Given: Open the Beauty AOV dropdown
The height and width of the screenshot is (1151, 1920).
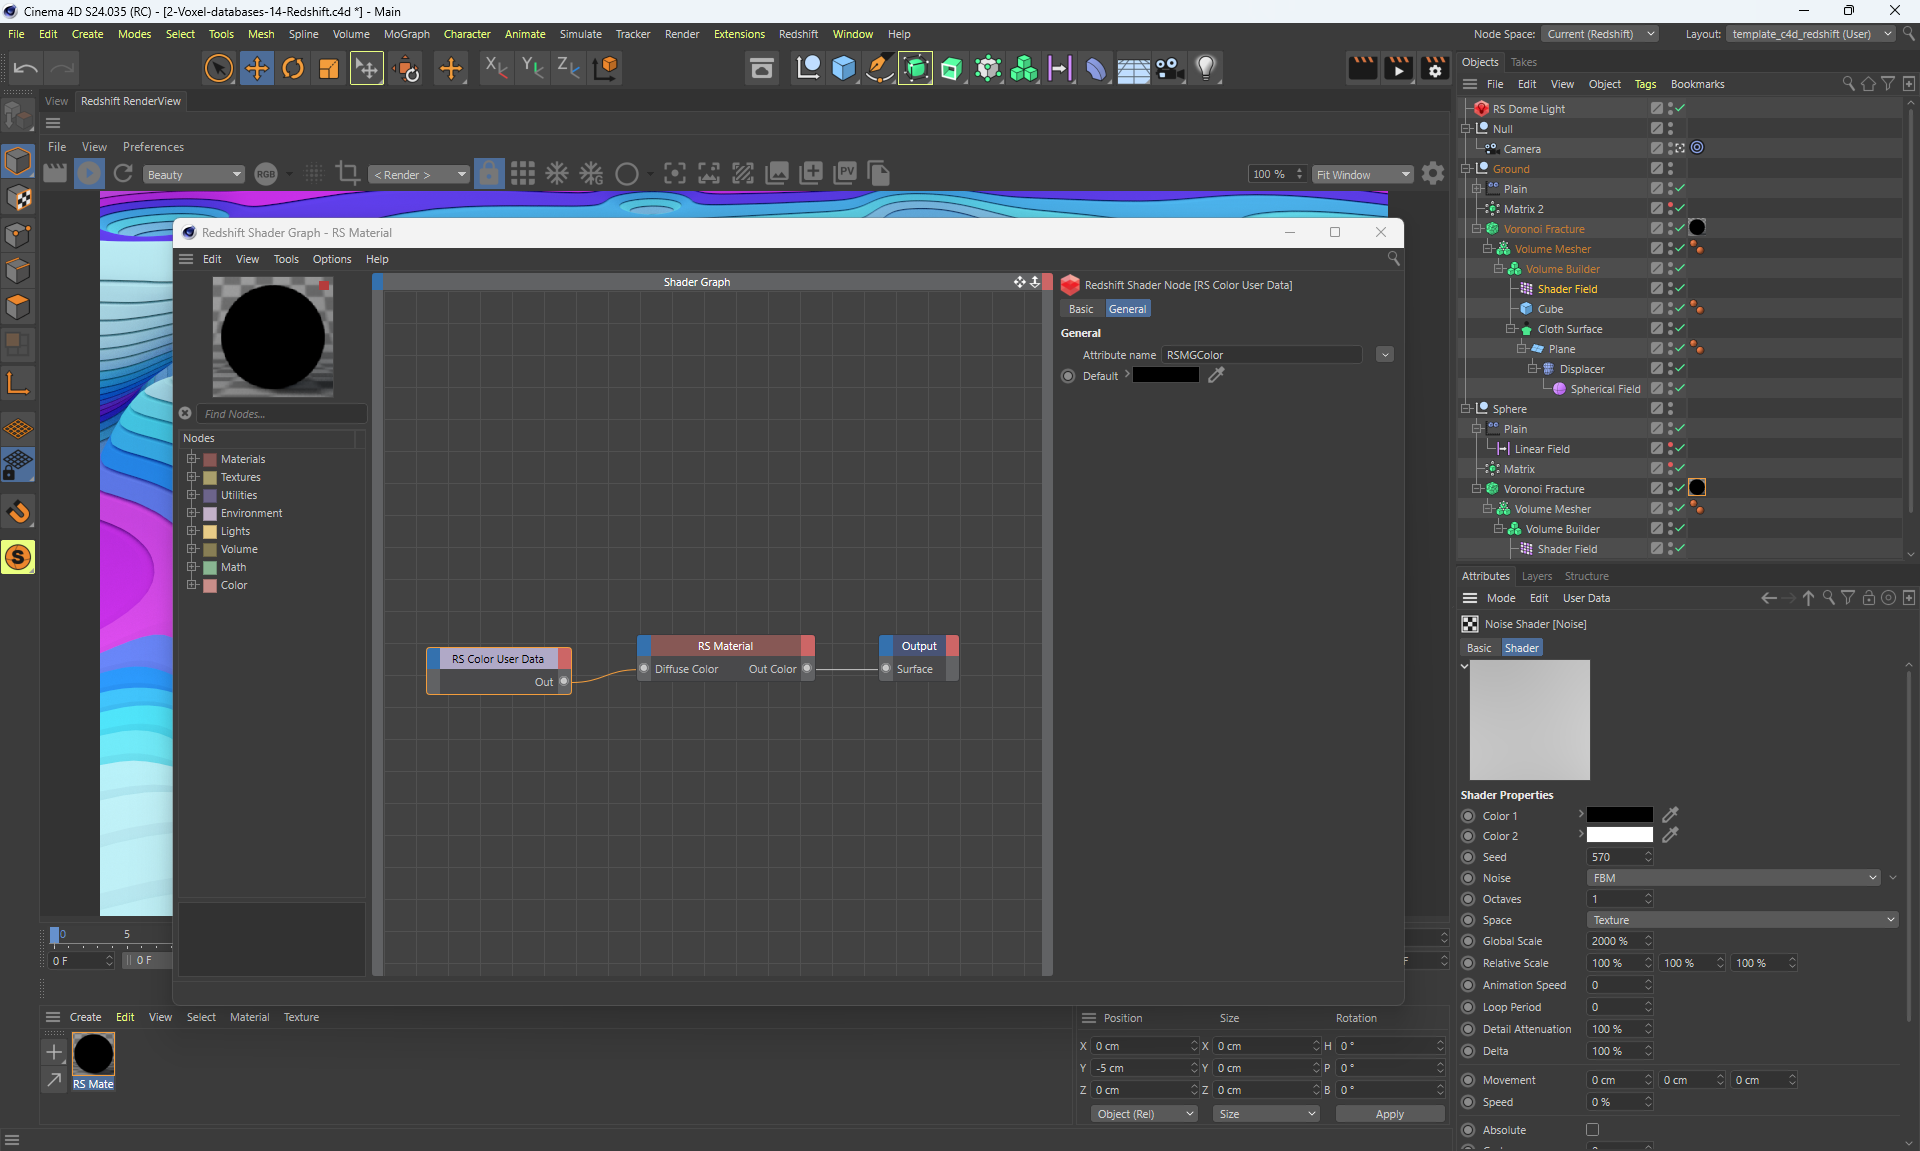Looking at the screenshot, I should pyautogui.click(x=194, y=174).
